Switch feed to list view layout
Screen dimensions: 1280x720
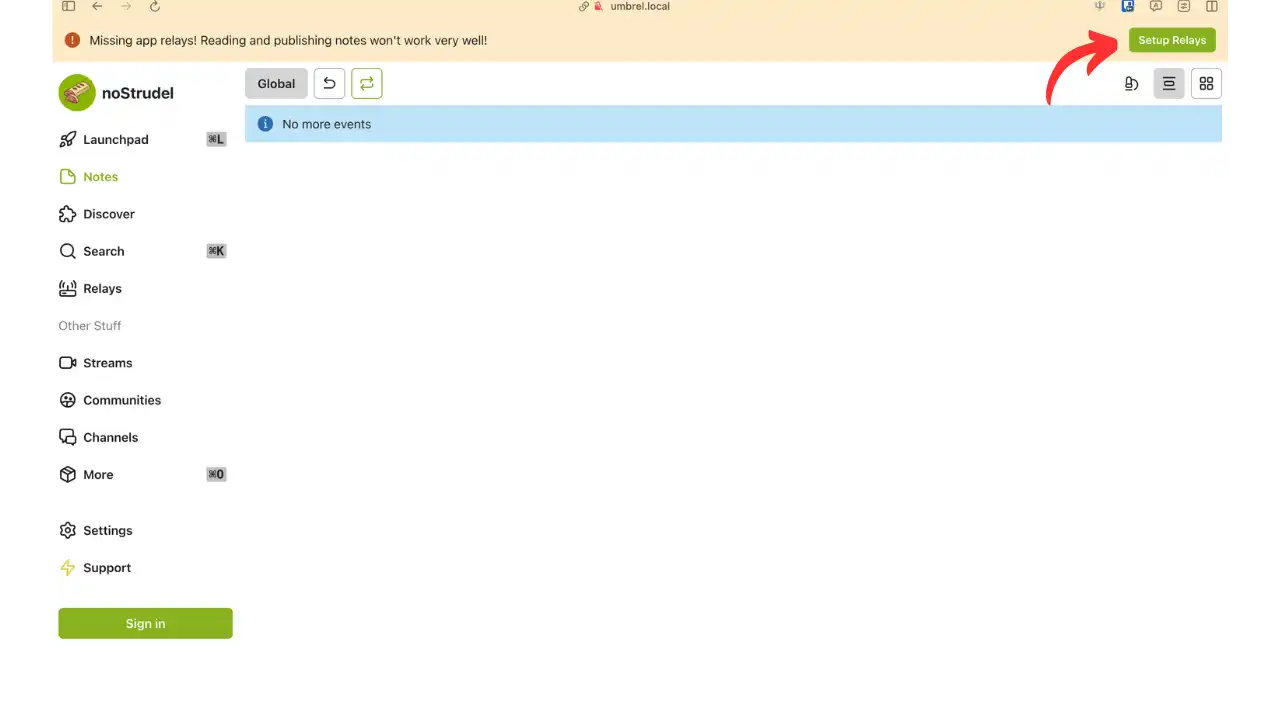tap(1169, 83)
